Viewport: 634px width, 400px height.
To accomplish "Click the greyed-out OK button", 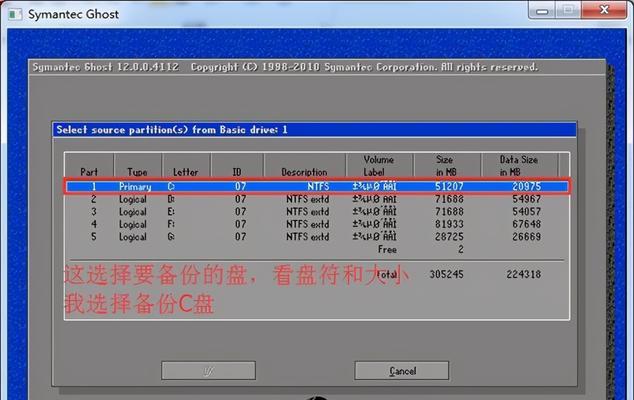I will coord(209,370).
